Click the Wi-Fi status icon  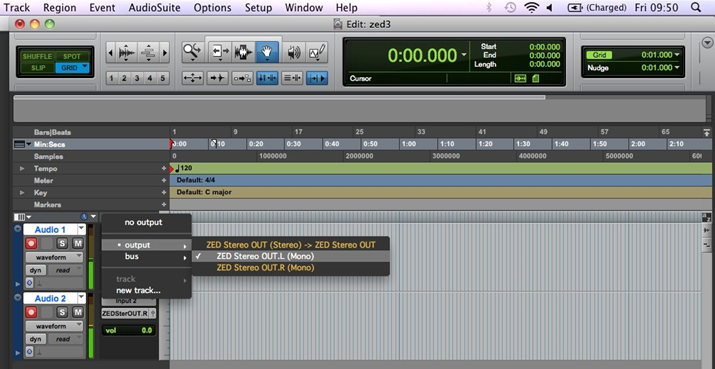[x=531, y=7]
